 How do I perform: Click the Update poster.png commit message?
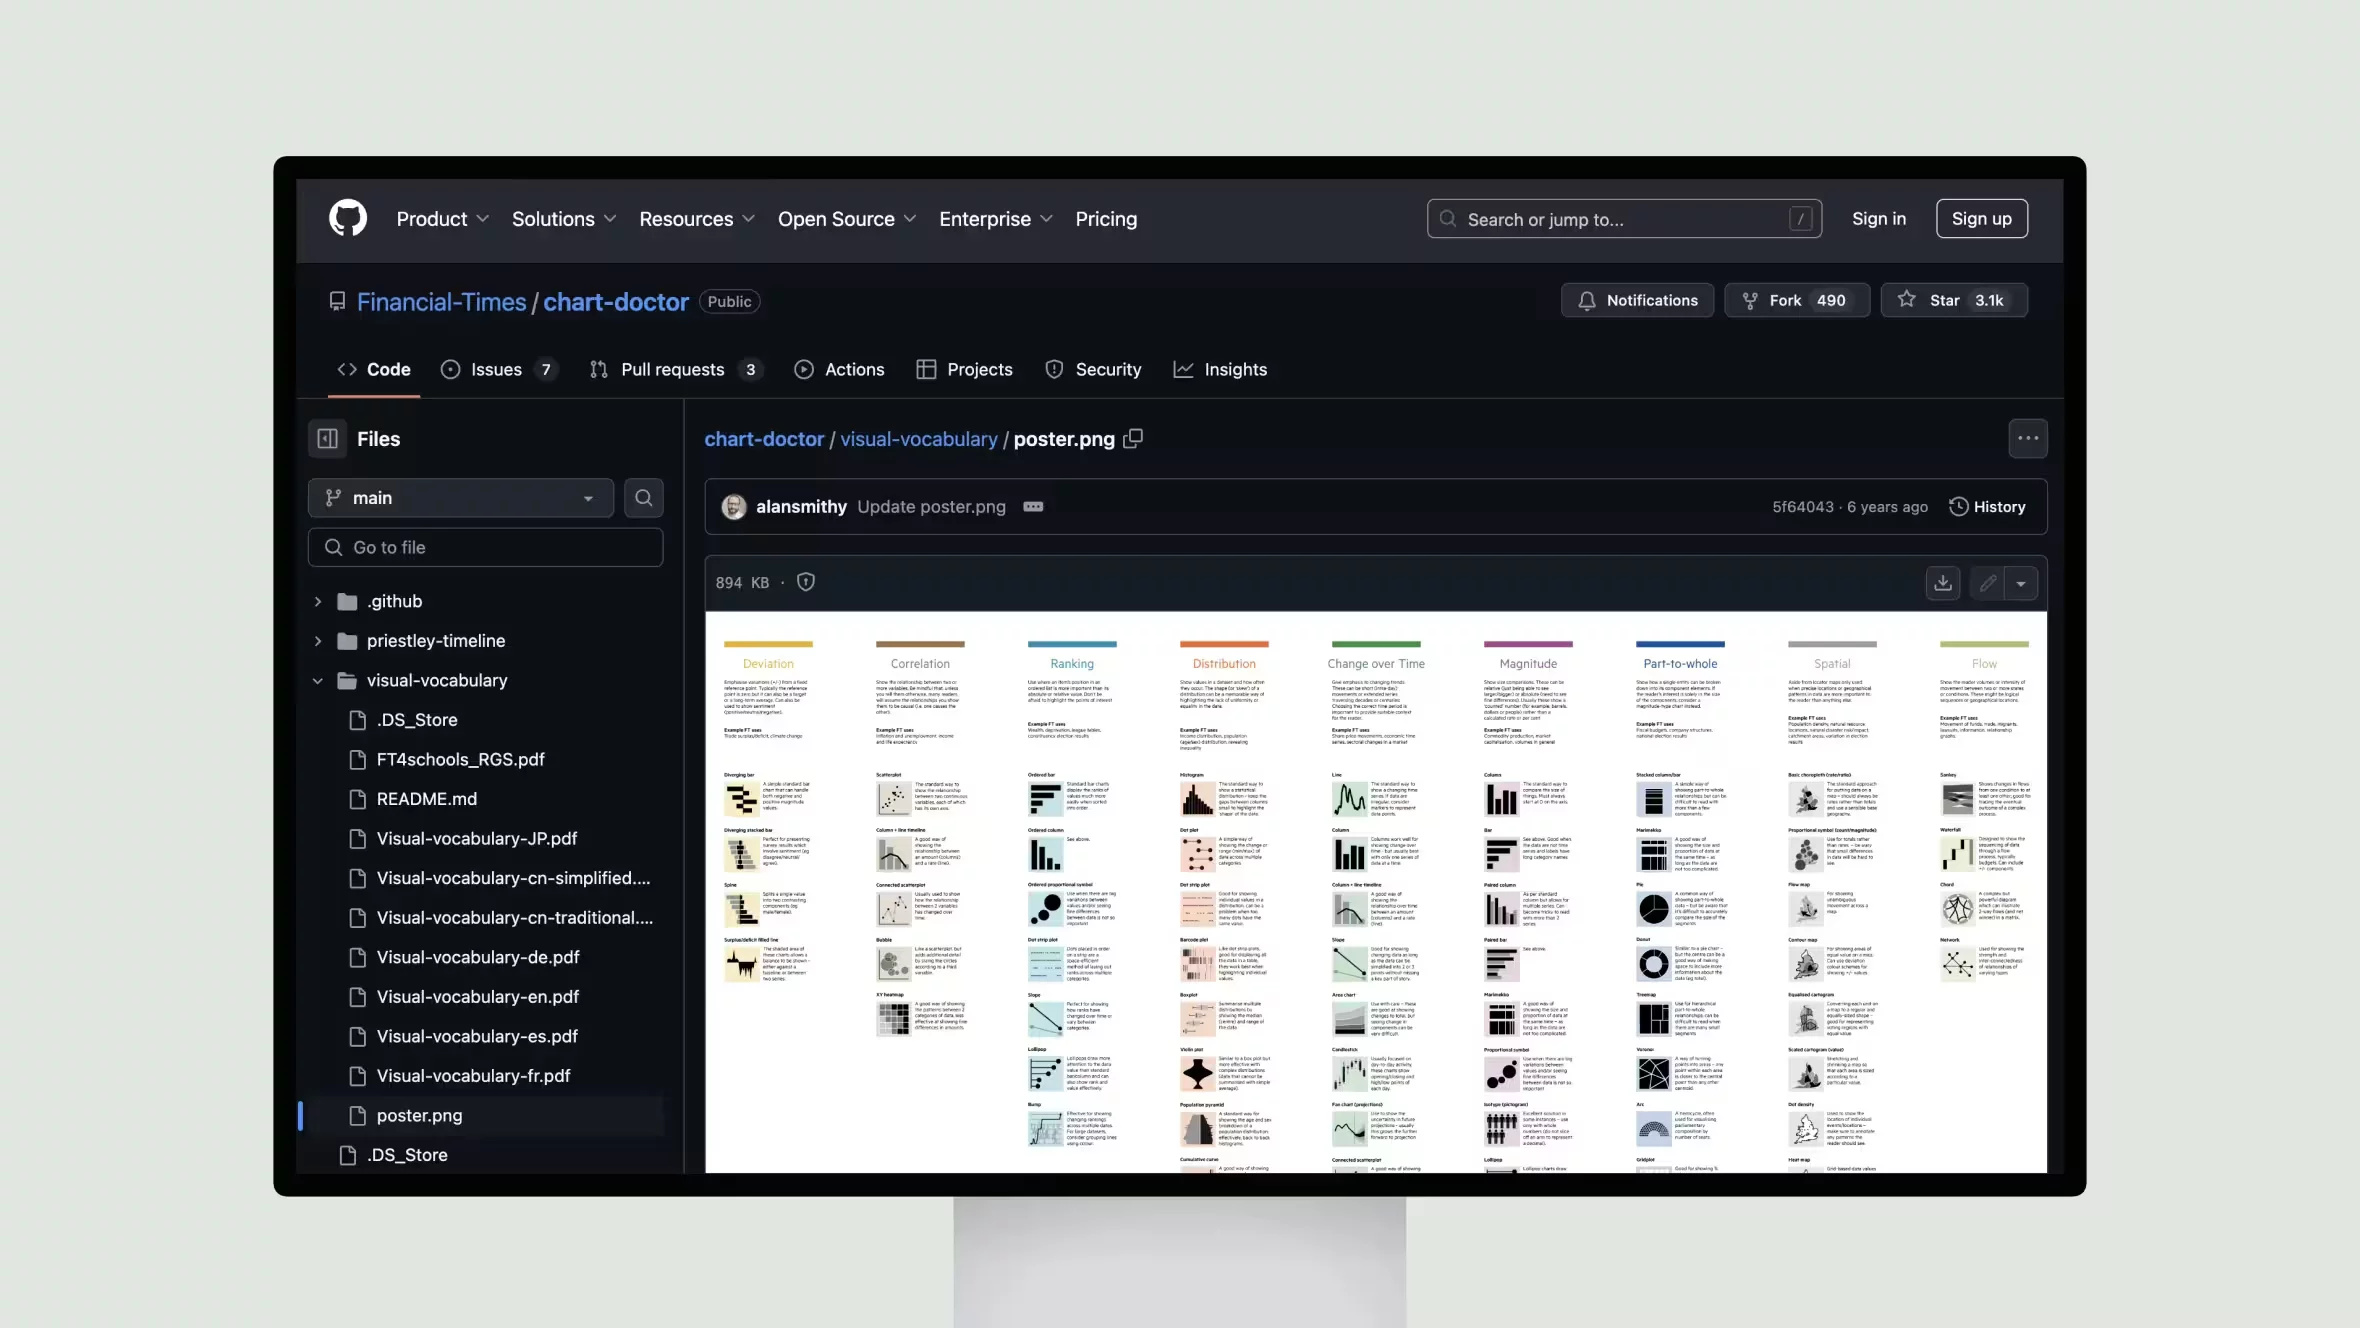tap(931, 507)
